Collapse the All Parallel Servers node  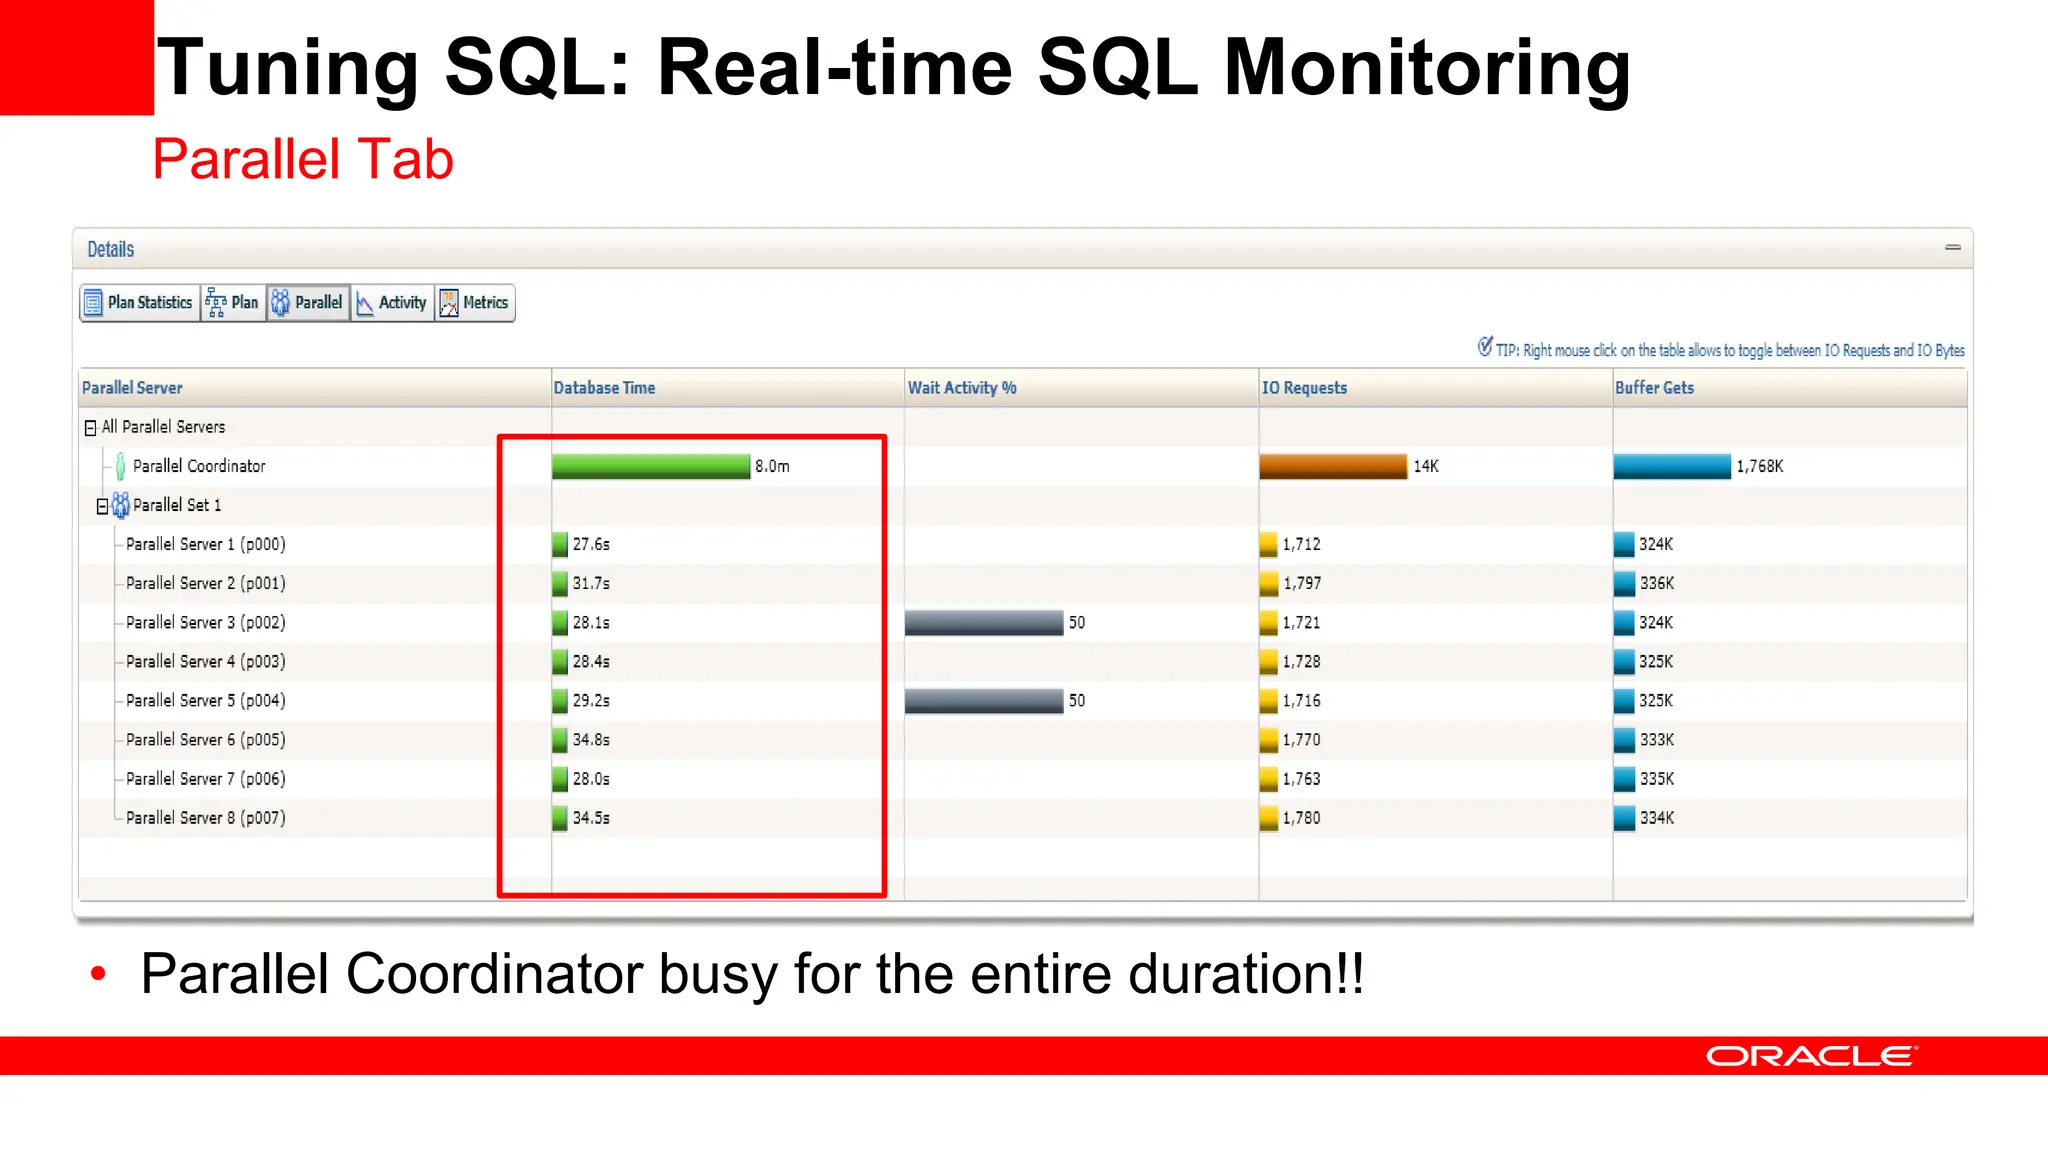click(90, 428)
